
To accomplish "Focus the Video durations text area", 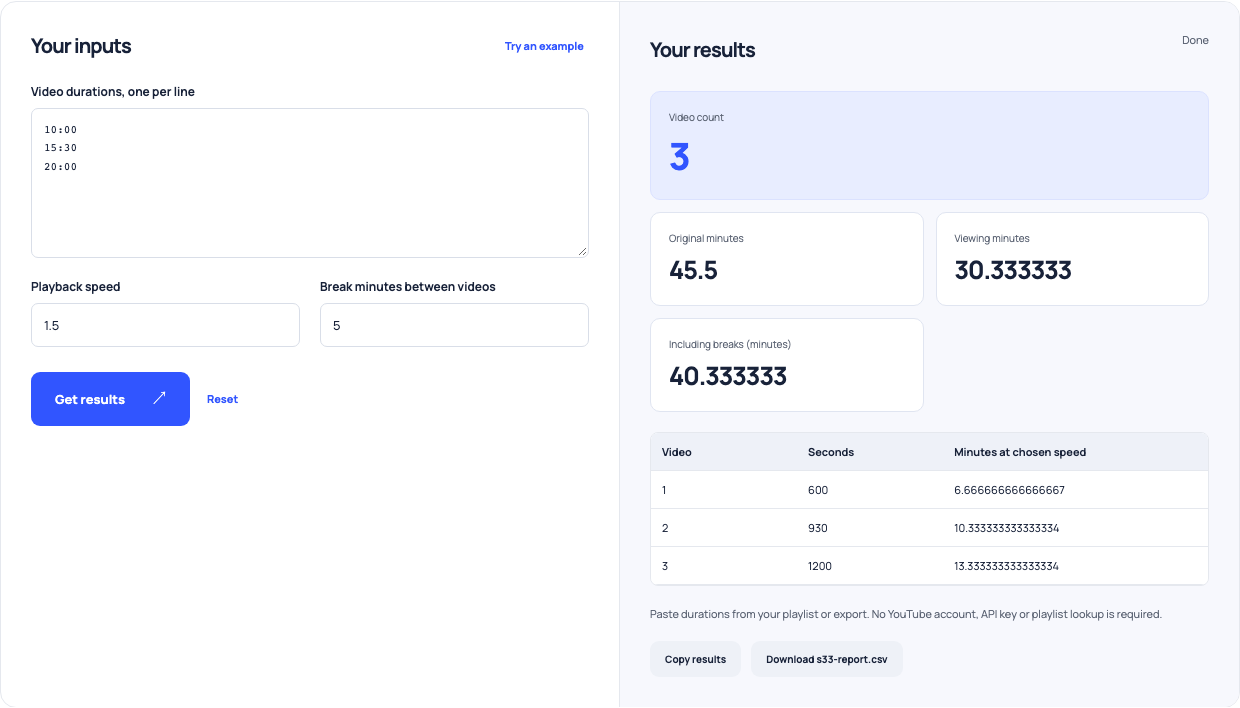I will [310, 183].
